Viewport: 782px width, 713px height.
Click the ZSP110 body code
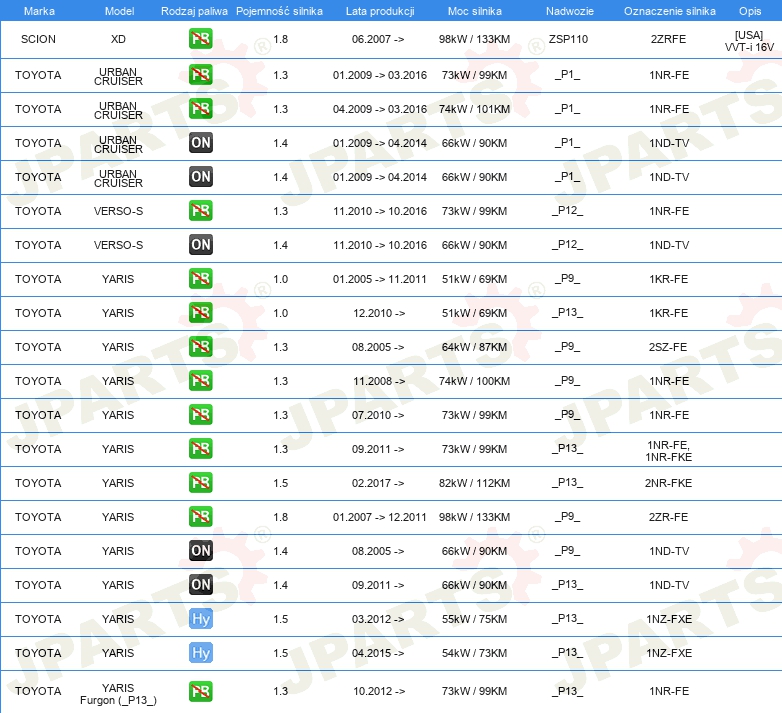(568, 39)
